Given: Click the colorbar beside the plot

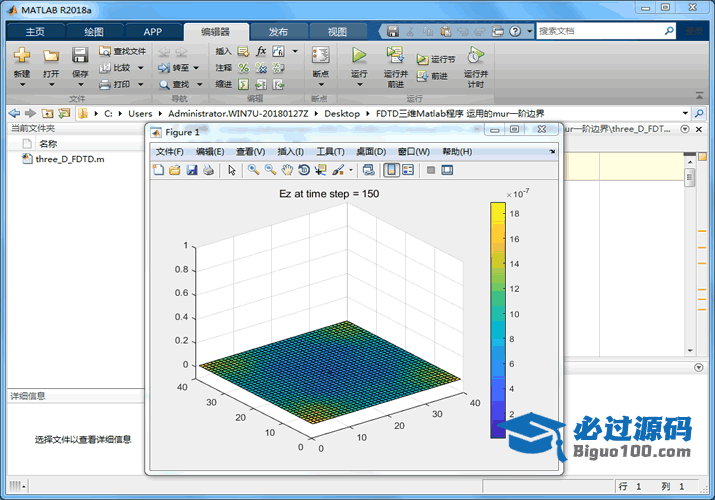Looking at the screenshot, I should [497, 319].
